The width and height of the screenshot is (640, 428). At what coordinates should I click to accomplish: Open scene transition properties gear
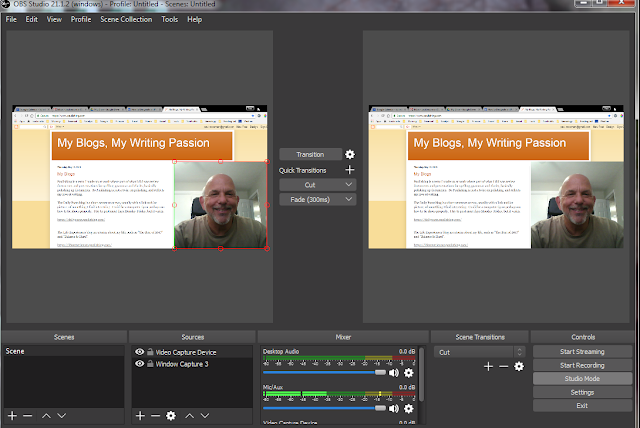pyautogui.click(x=519, y=366)
